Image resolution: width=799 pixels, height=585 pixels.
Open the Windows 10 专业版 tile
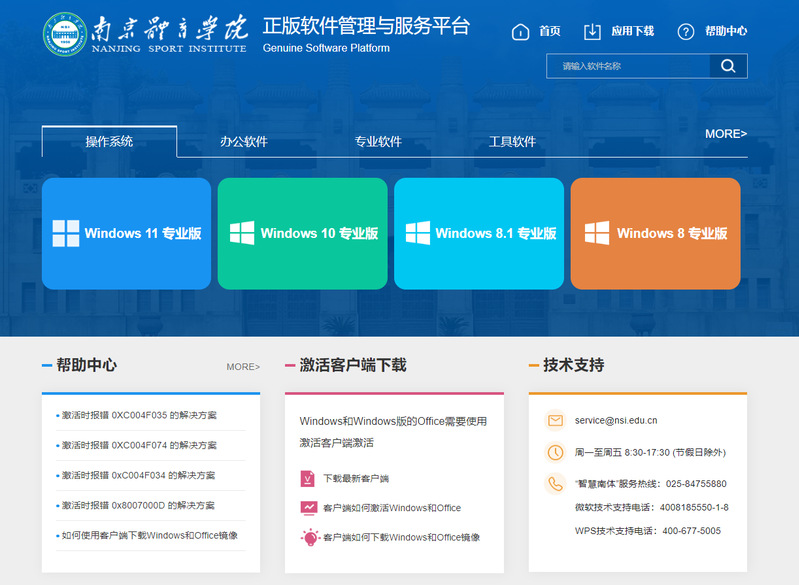[303, 234]
